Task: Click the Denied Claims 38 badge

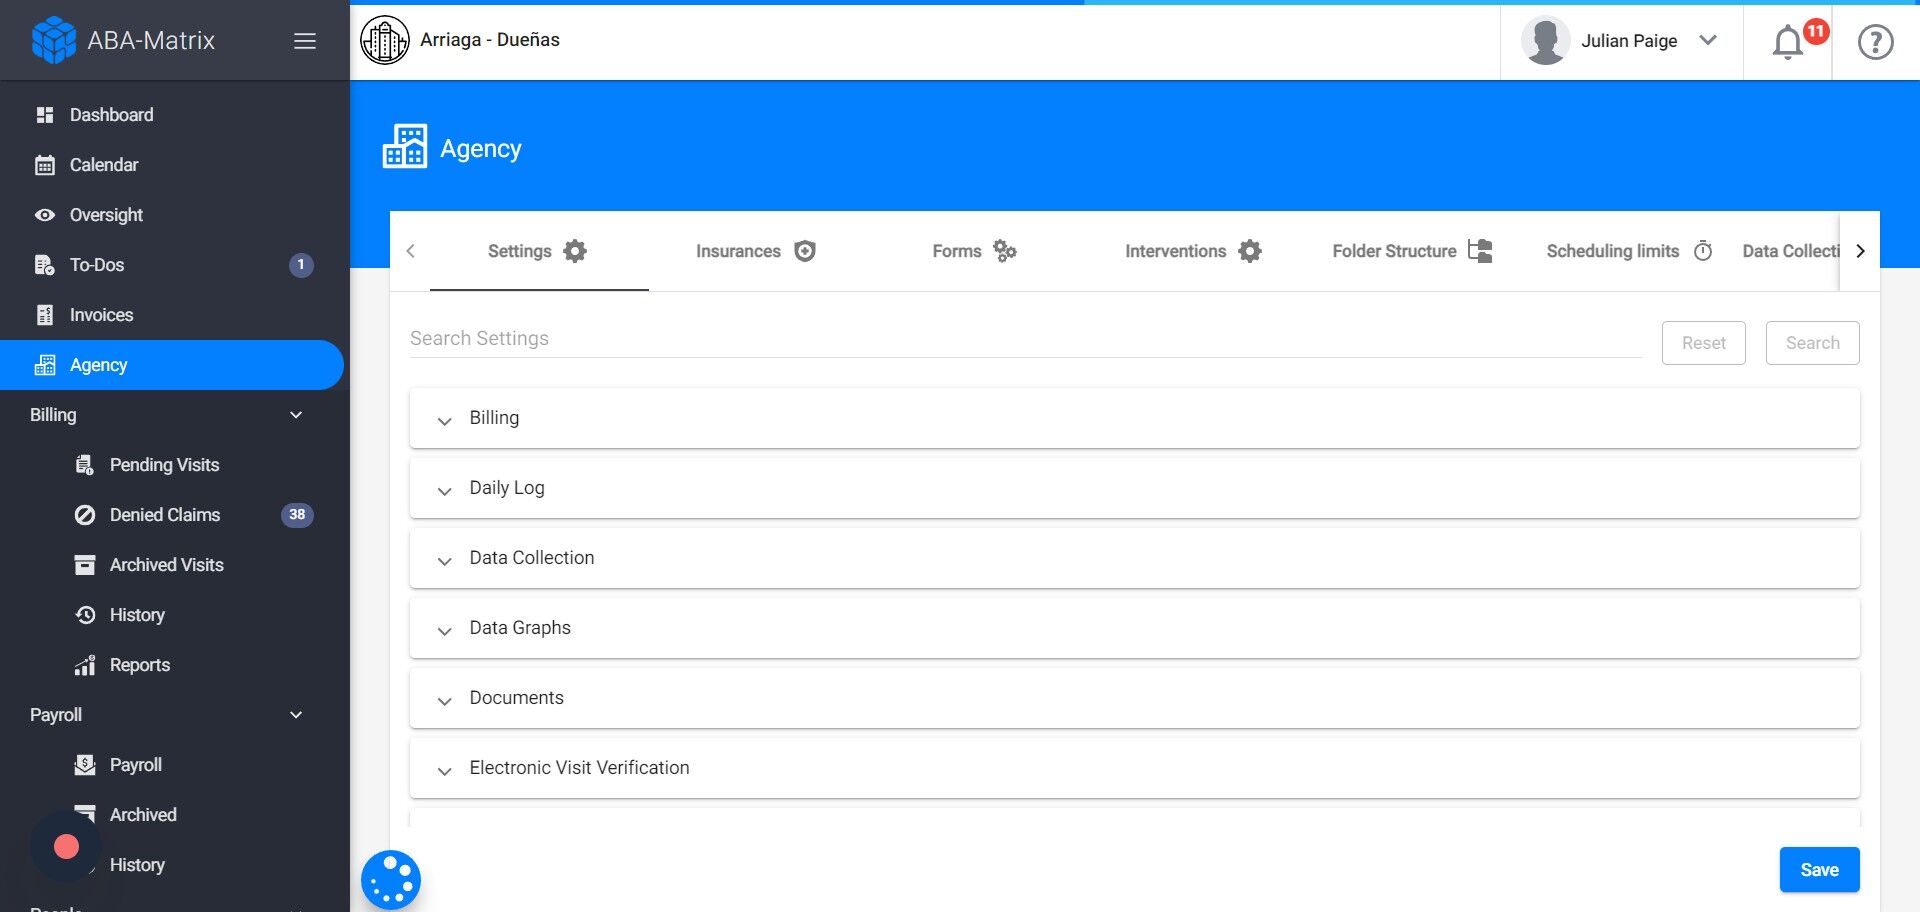Action: pos(297,515)
